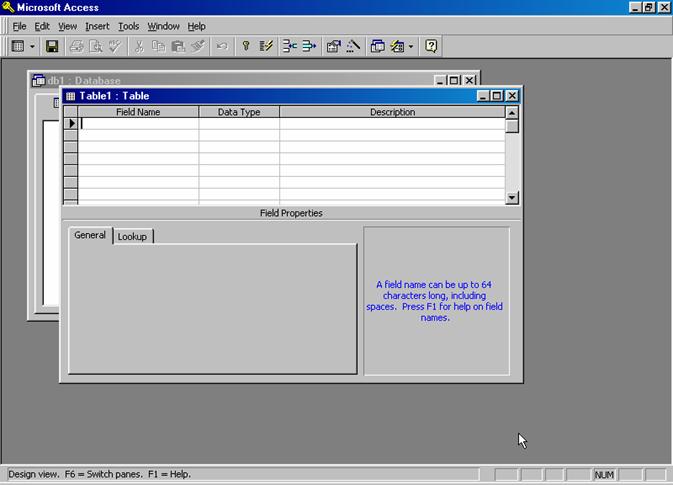Click the first row selector
This screenshot has height=485, width=673.
coord(71,125)
